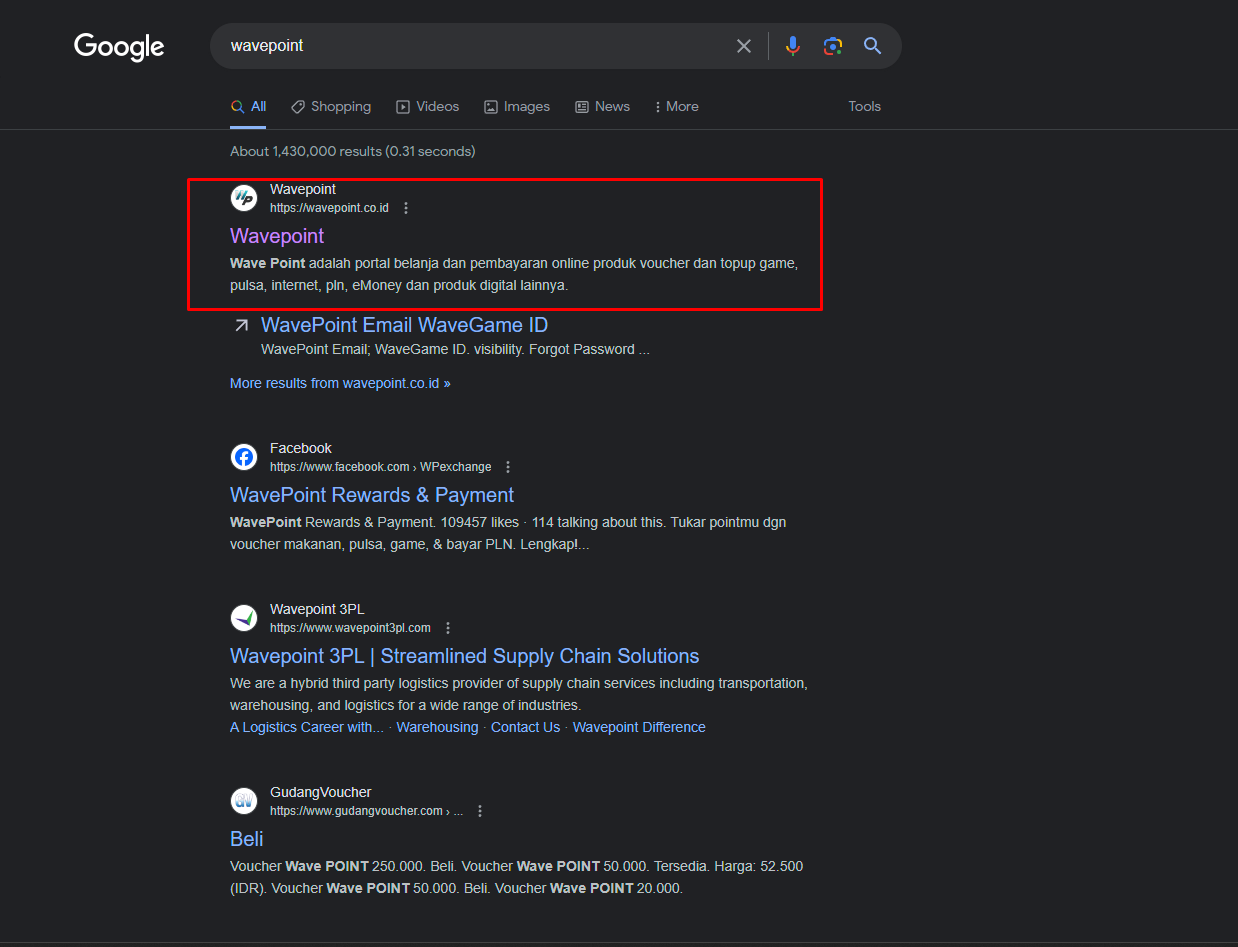1238x947 pixels.
Task: Open the Wavepoint Difference sitelink
Action: tap(639, 727)
